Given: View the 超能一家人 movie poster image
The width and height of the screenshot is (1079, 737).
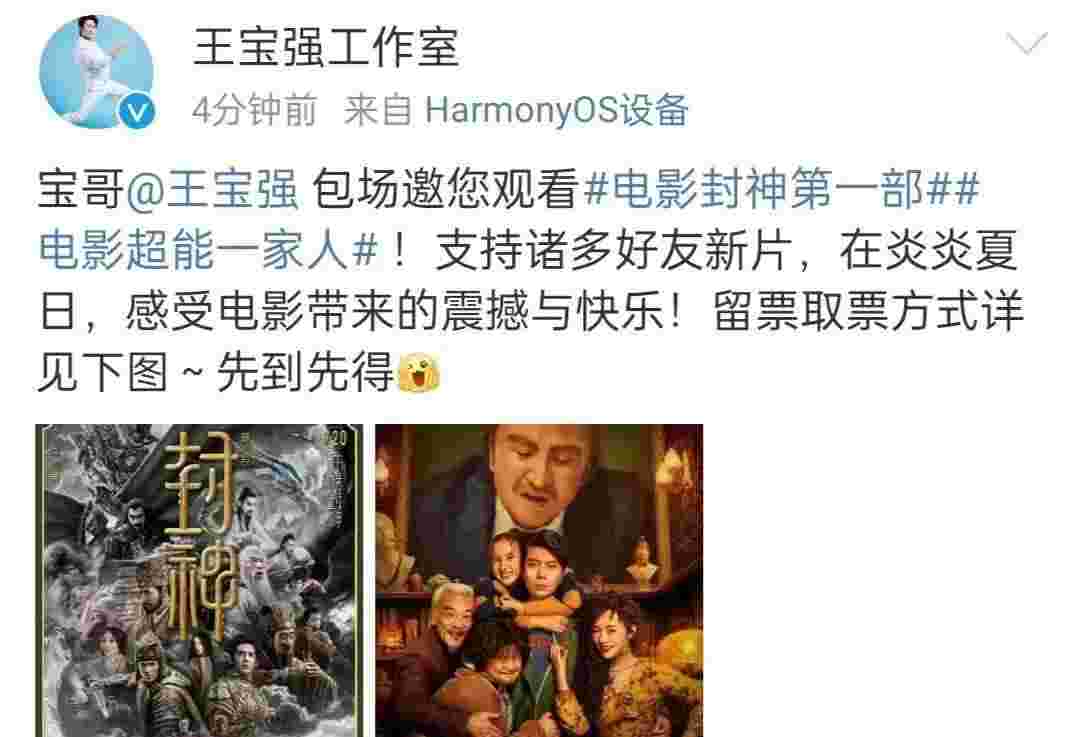Looking at the screenshot, I should point(539,580).
